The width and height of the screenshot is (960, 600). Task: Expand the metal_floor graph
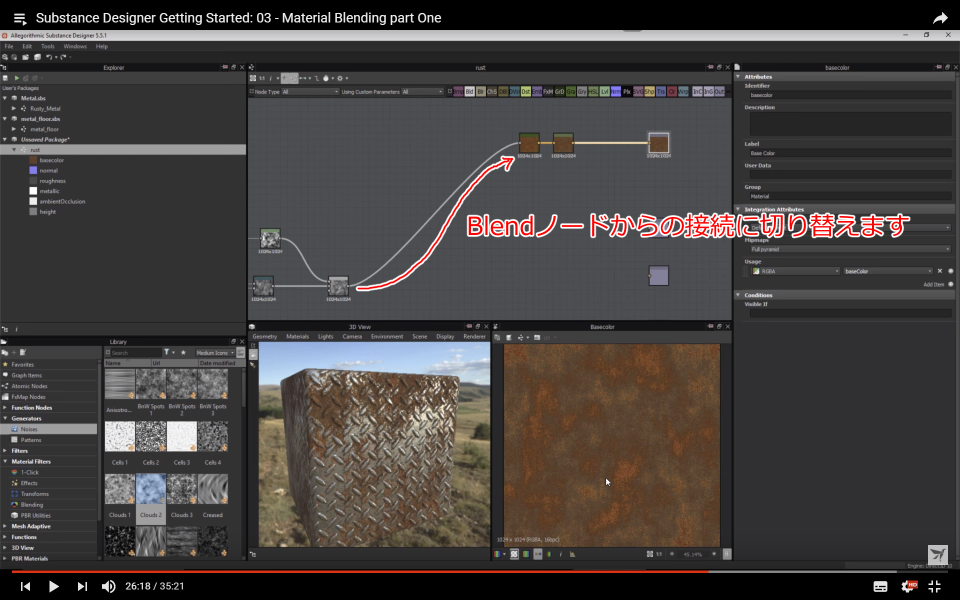(13, 129)
